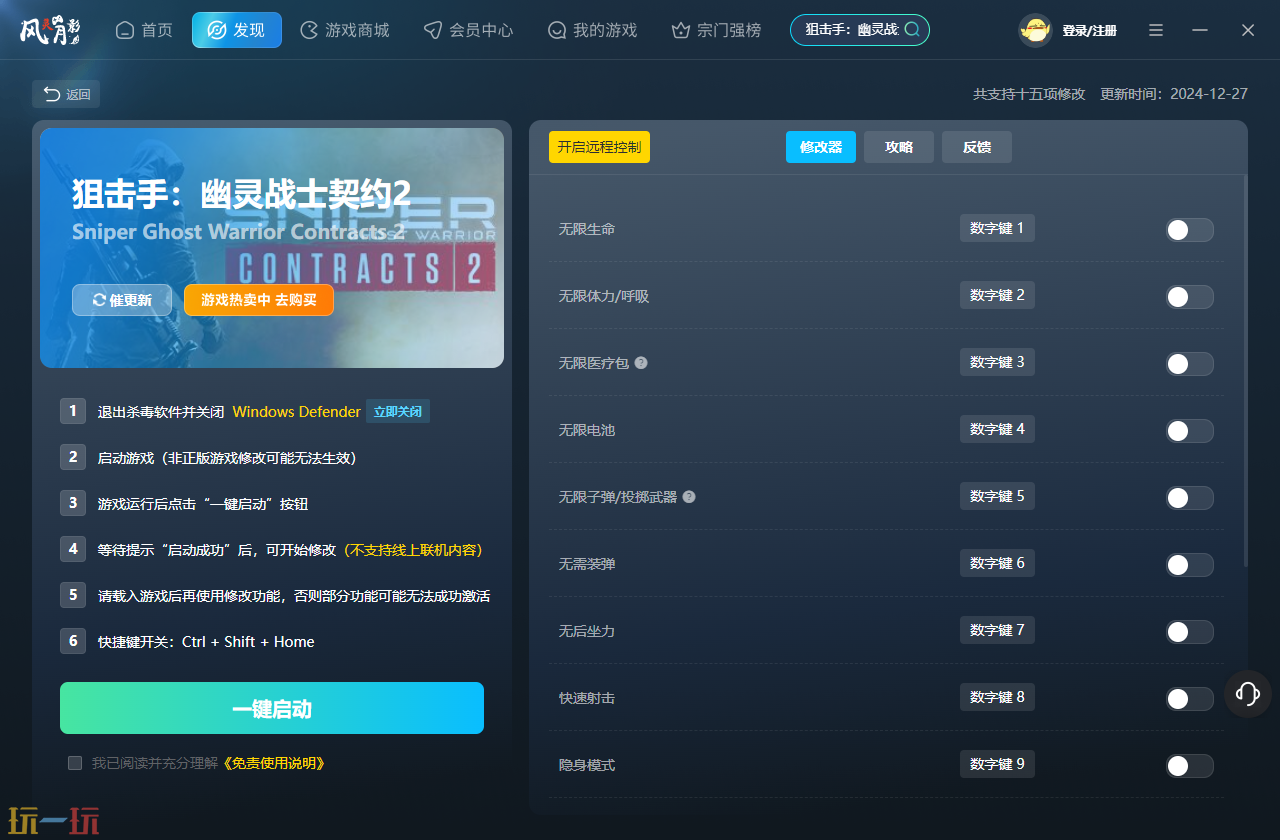Toggle 隐身模式 on
The width and height of the screenshot is (1280, 840).
point(1189,766)
